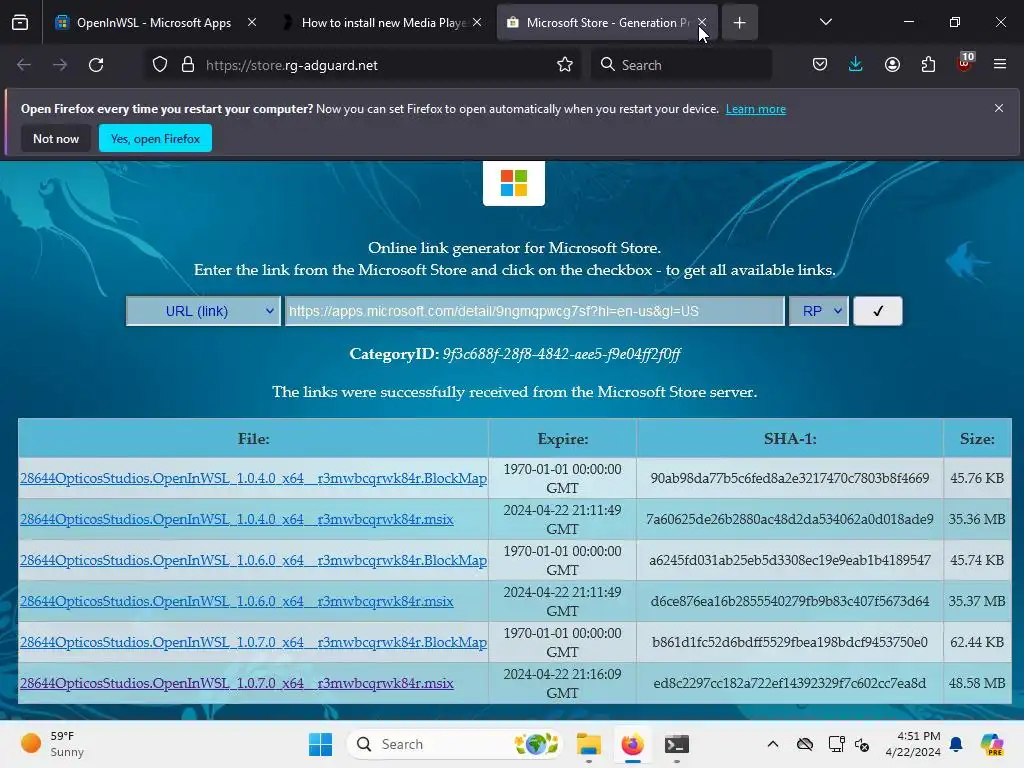Open clock showing 4:51 PM
Screen dimensions: 1024x768
point(913,744)
